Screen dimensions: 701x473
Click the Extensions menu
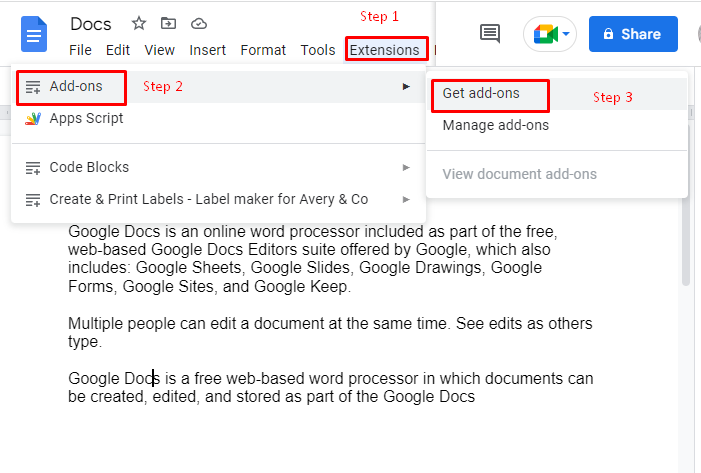(x=384, y=50)
